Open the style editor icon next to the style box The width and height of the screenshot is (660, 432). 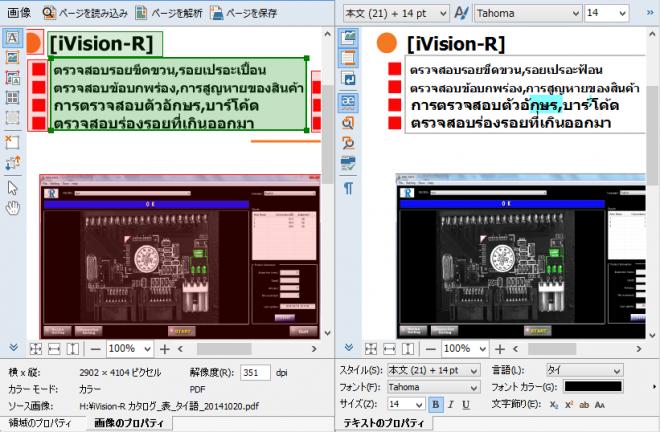coord(462,13)
